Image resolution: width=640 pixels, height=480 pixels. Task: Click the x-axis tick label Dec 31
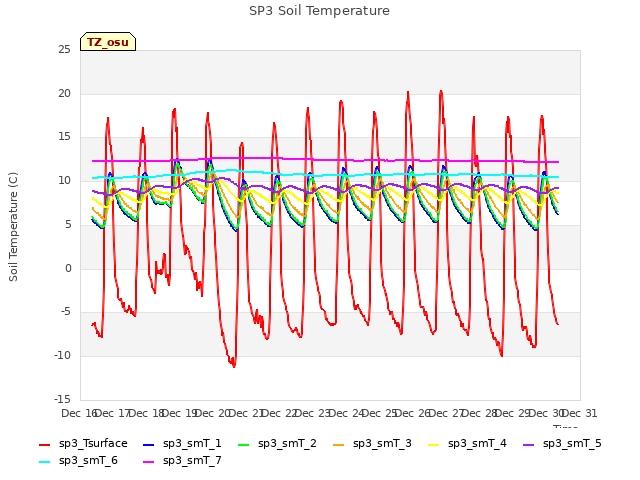point(580,413)
